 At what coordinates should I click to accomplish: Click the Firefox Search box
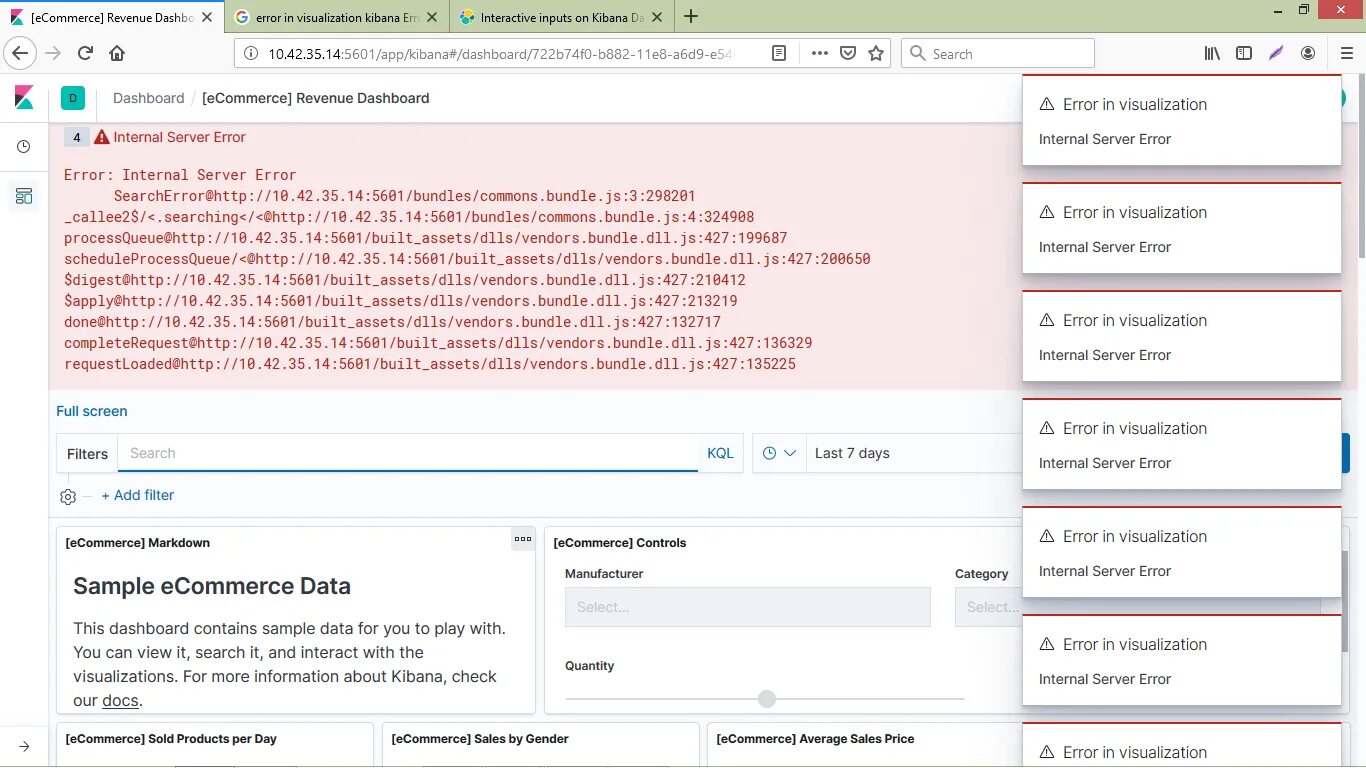(x=998, y=54)
